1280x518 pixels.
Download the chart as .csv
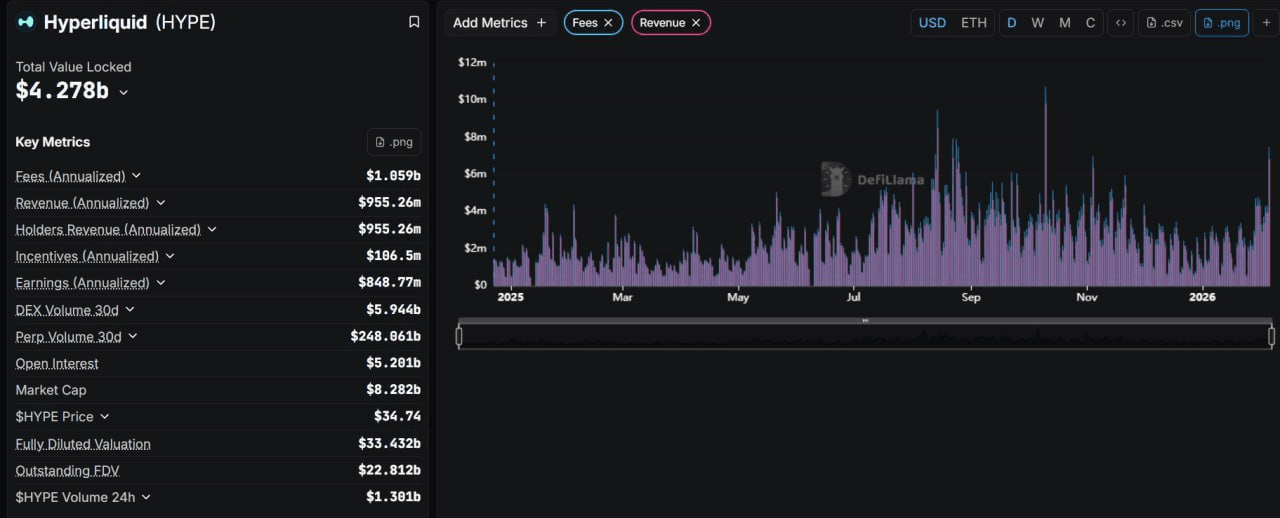pyautogui.click(x=1164, y=23)
